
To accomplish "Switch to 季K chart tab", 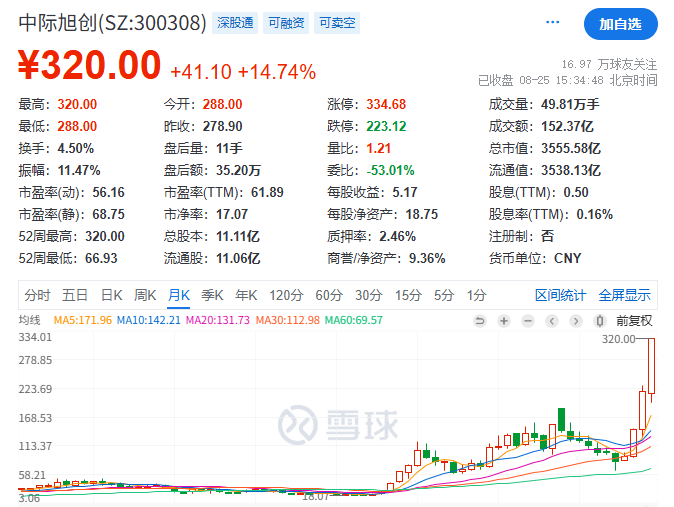I will [x=212, y=295].
